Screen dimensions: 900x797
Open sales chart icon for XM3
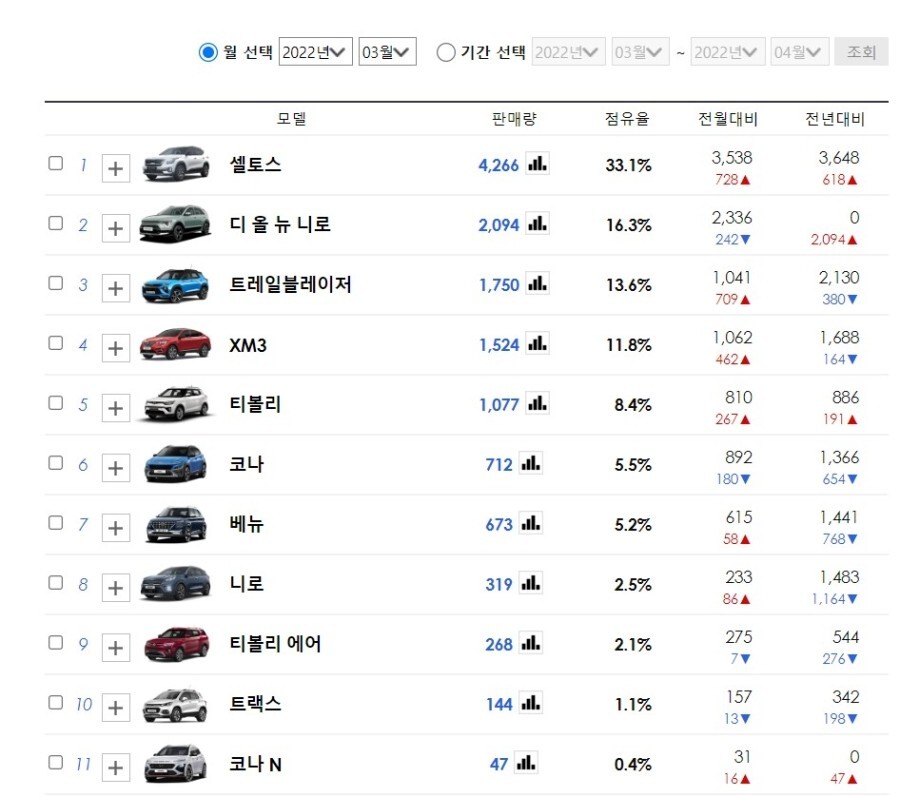click(x=537, y=343)
